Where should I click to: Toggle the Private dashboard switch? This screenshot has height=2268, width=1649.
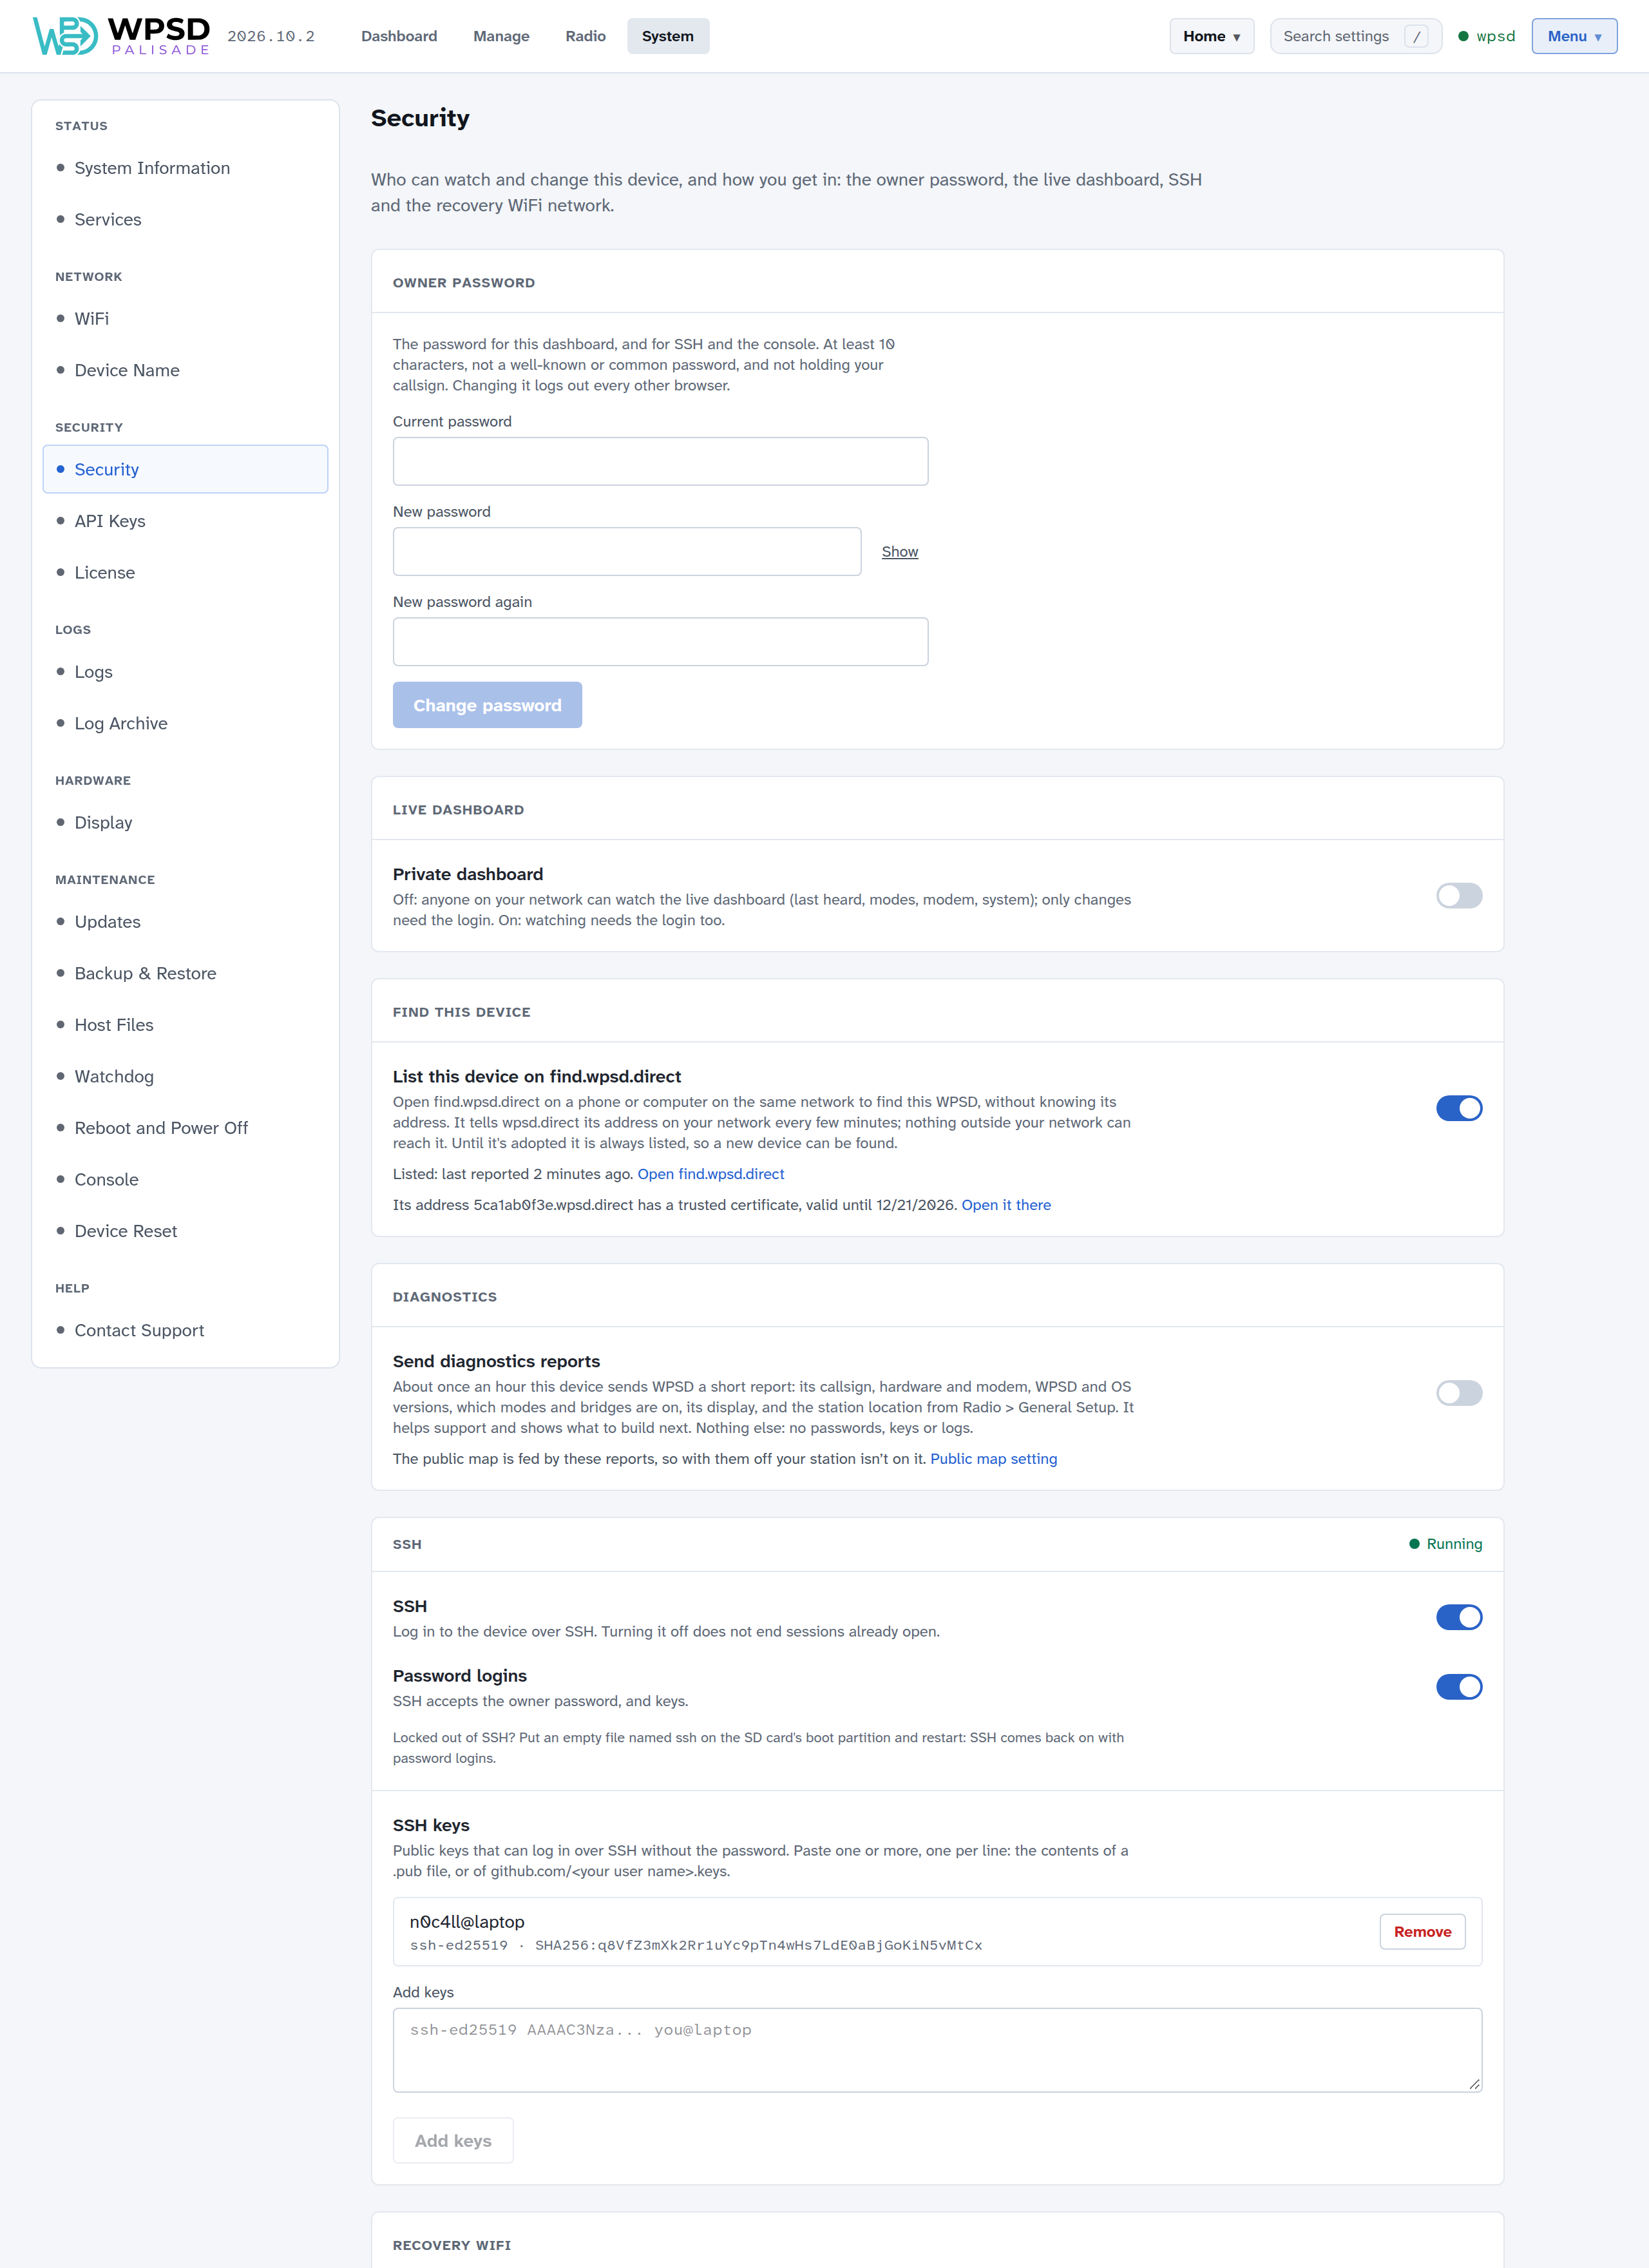point(1458,895)
